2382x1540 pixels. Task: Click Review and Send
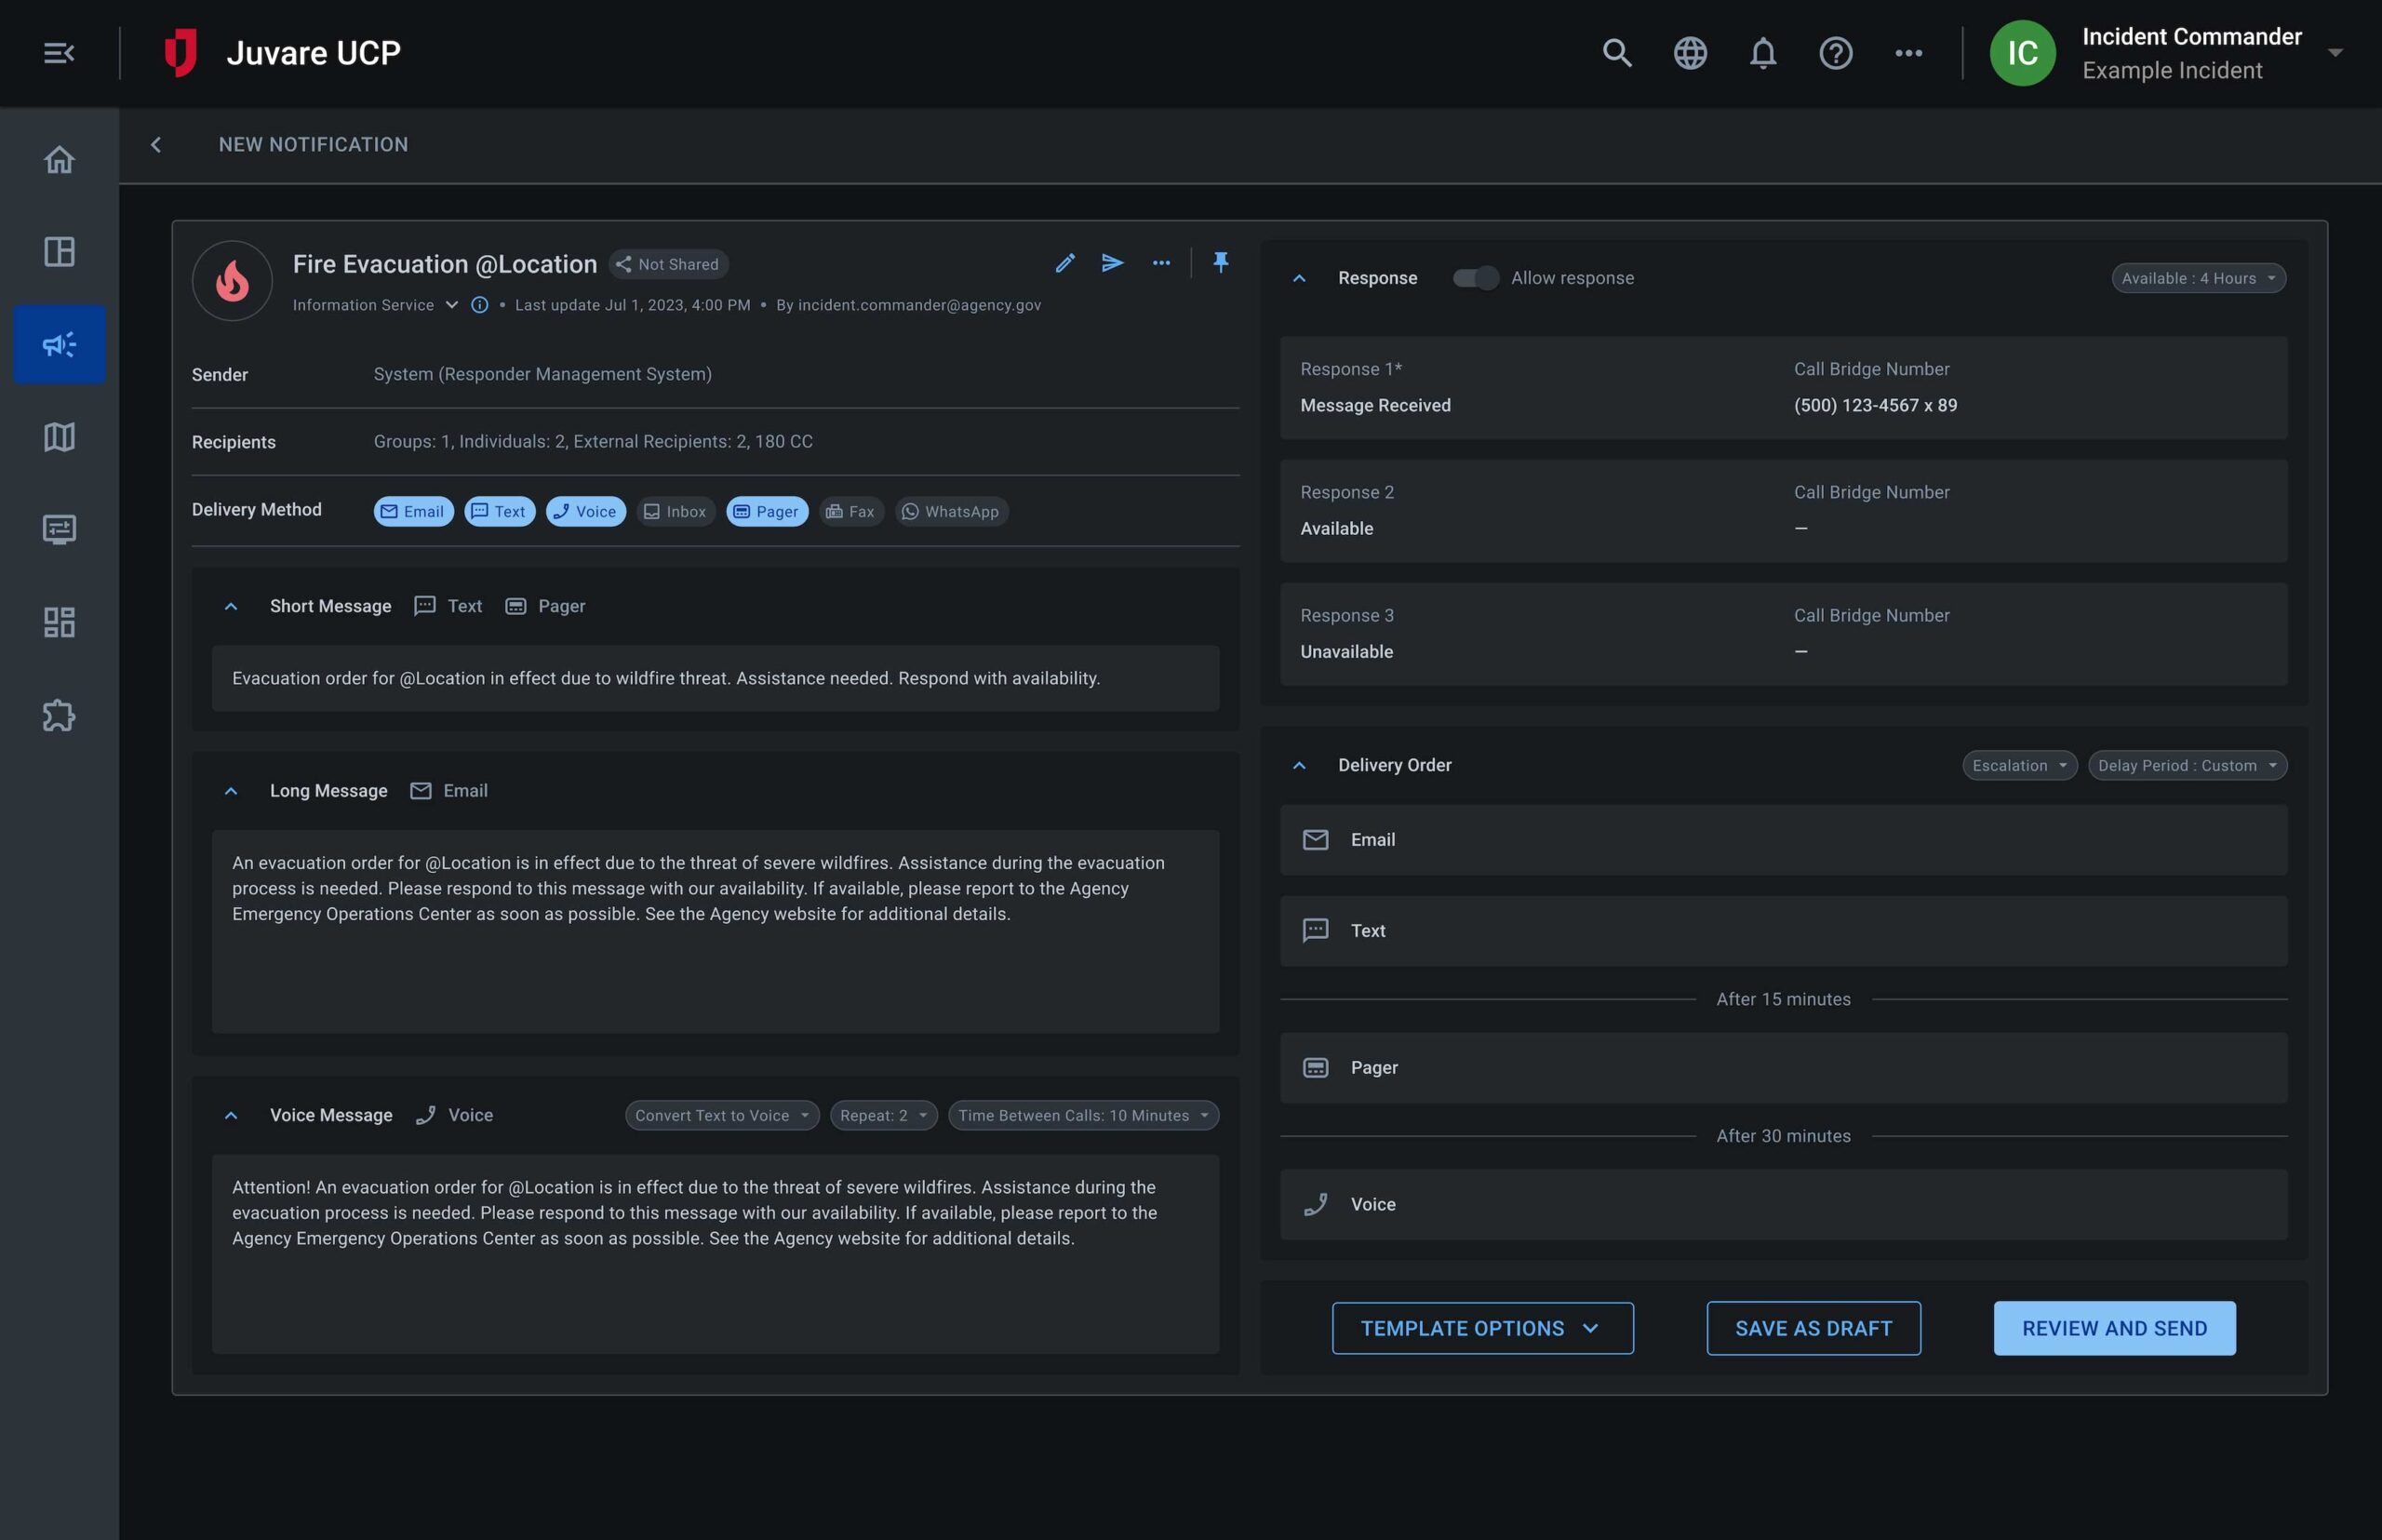2114,1328
